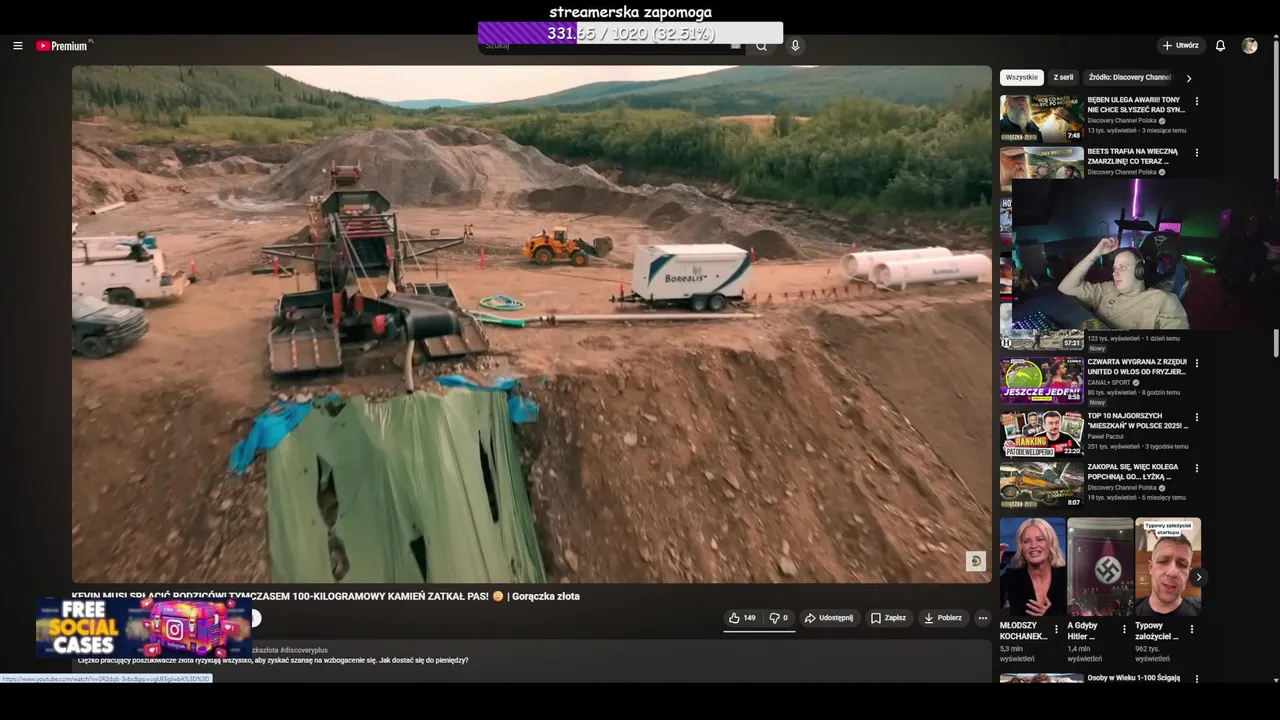1280x720 pixels.
Task: Click the main video player
Action: pos(531,324)
